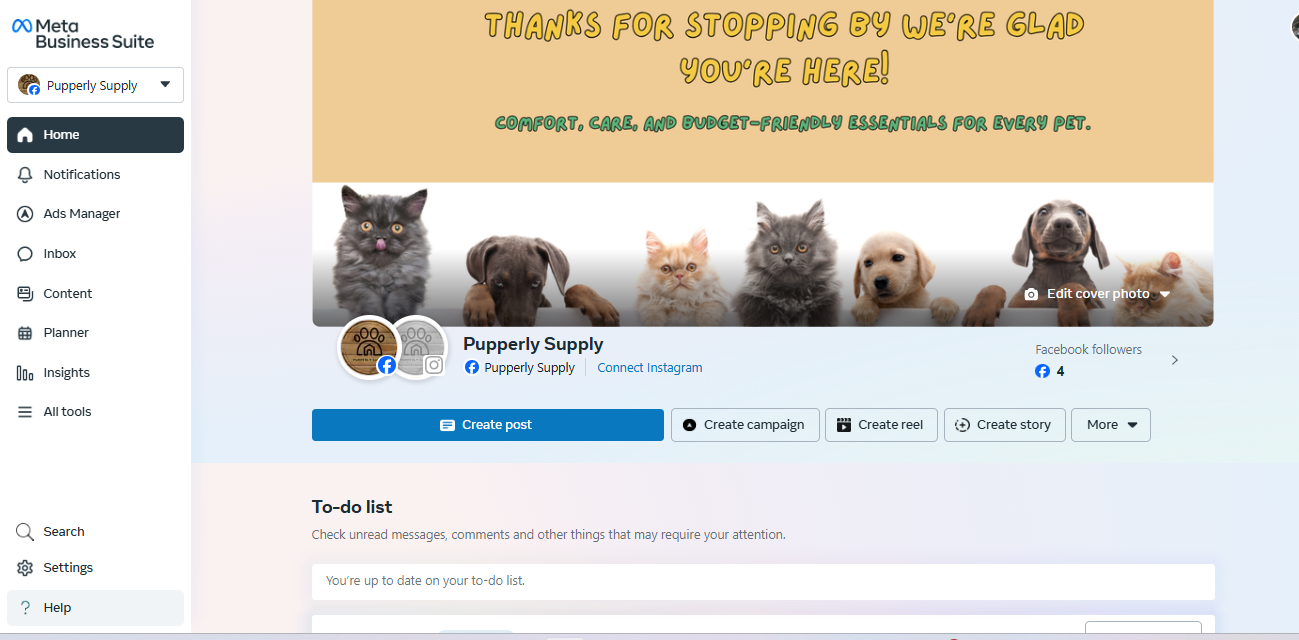Open Settings gear in sidebar
This screenshot has width=1299, height=640.
coord(25,568)
